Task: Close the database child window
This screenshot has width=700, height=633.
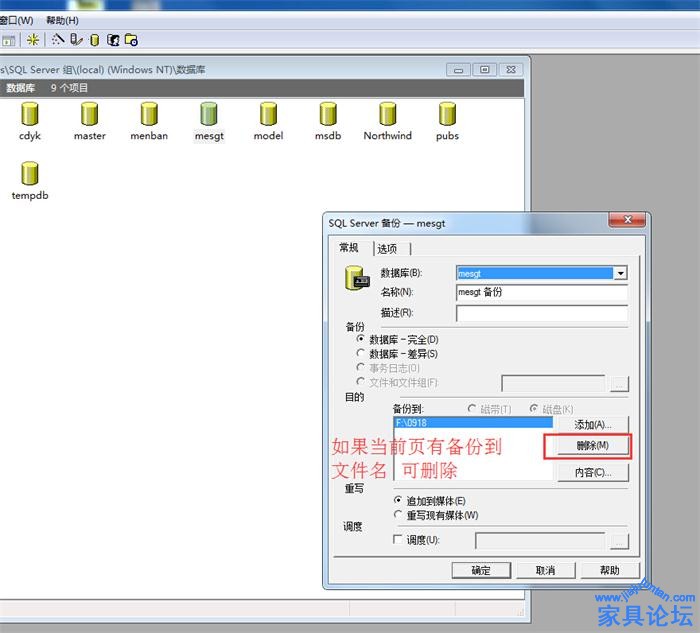Action: coord(511,70)
